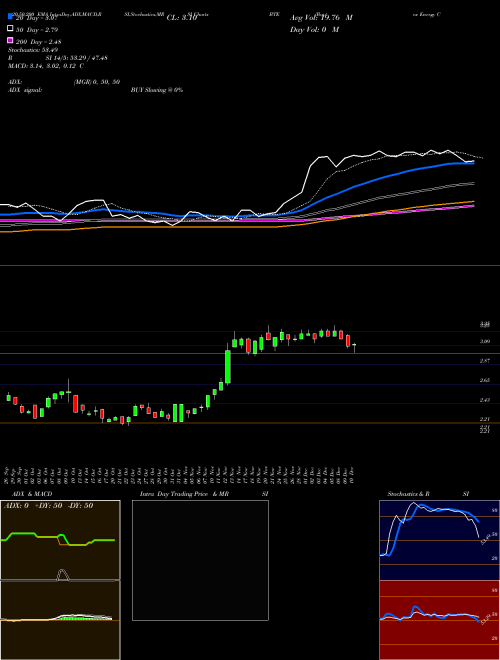Click the 'SI 14/3: 58.29 / 47.48' value

coord(77,58)
